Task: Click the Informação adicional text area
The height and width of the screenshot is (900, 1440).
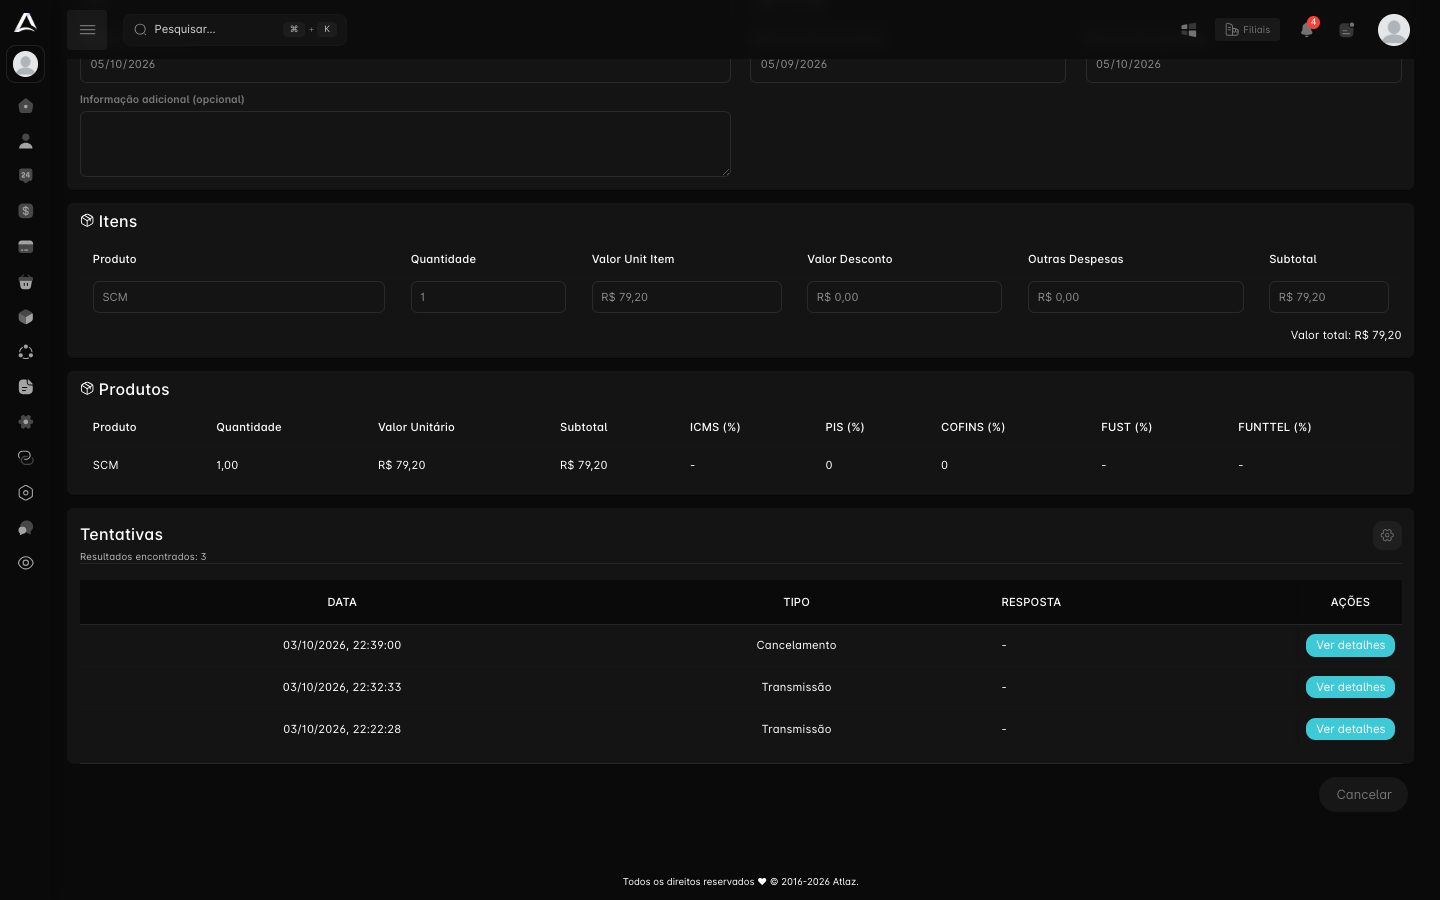Action: 405,144
